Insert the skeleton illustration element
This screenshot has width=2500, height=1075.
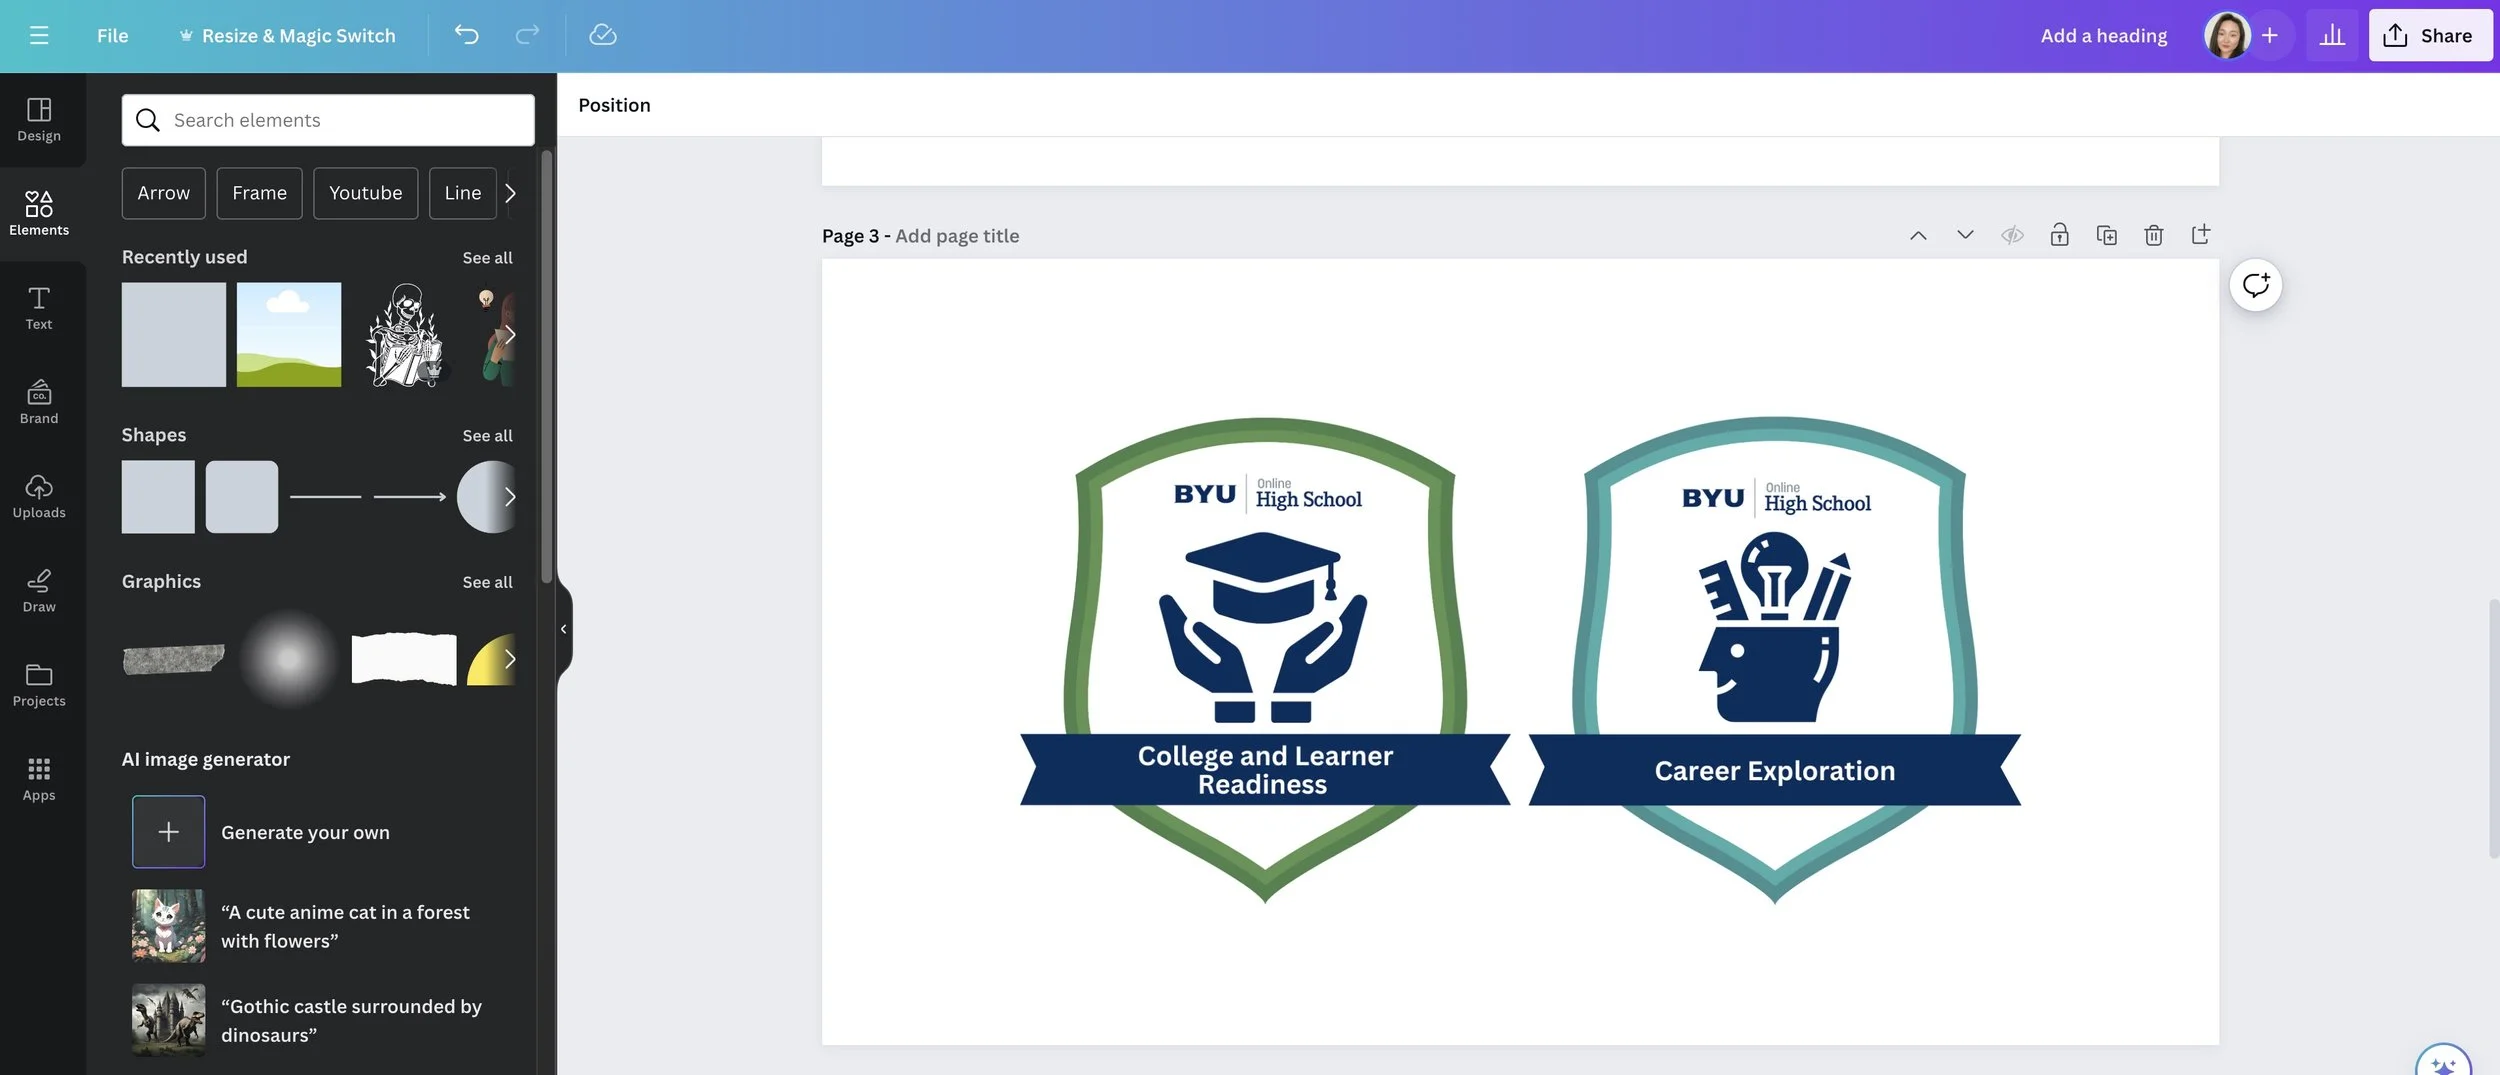pyautogui.click(x=405, y=334)
